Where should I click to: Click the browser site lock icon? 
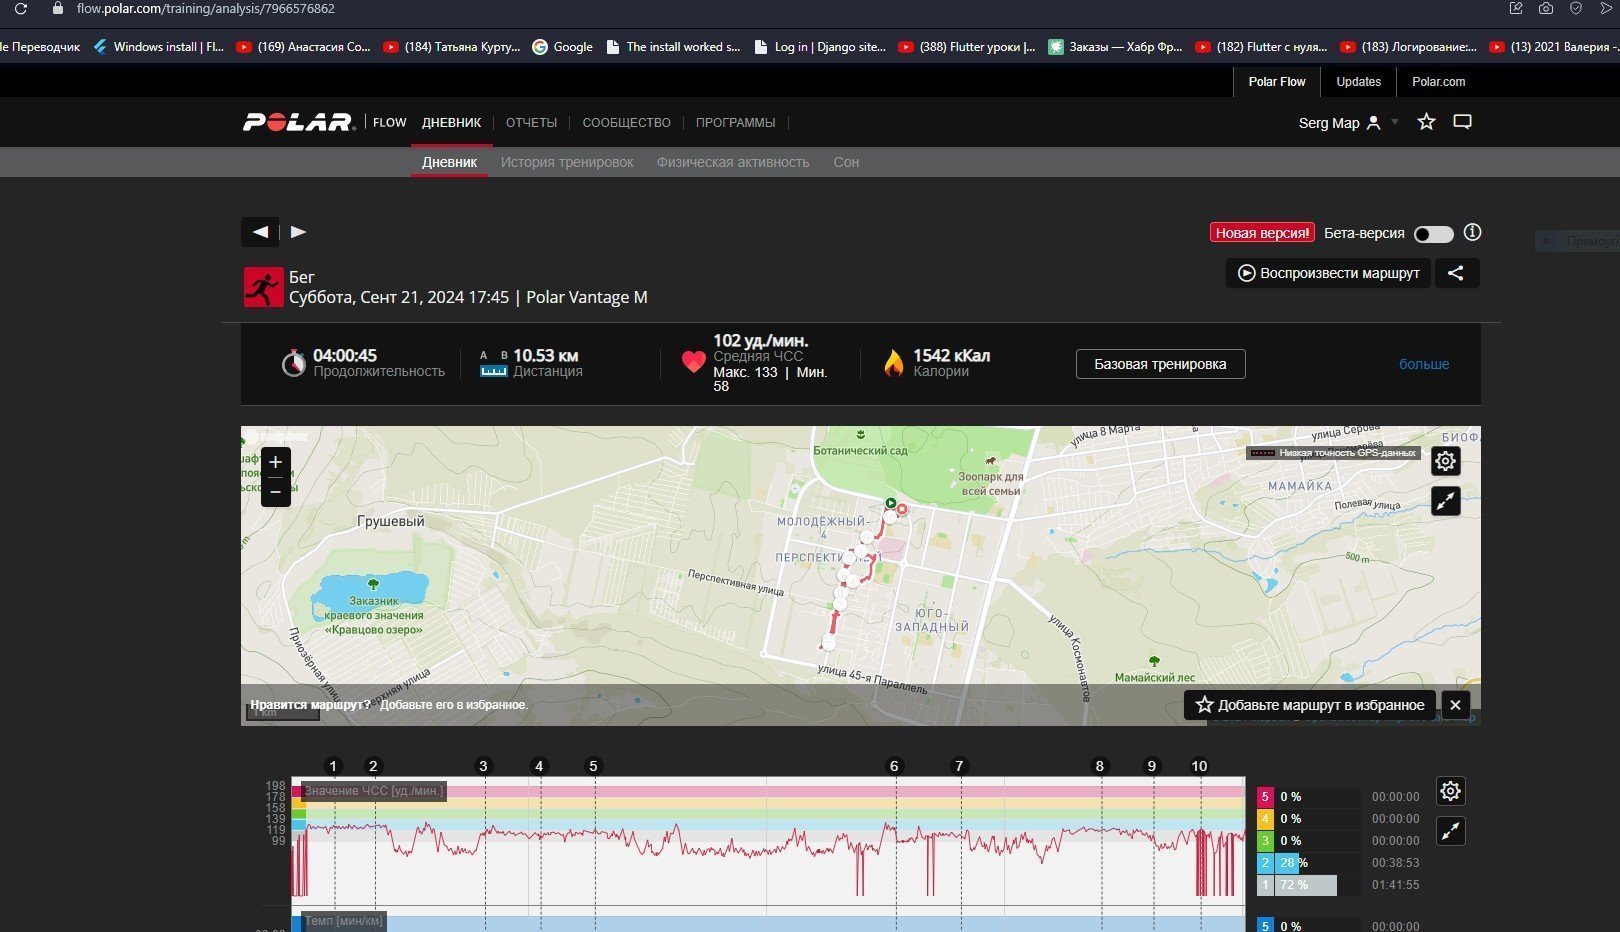pyautogui.click(x=57, y=9)
